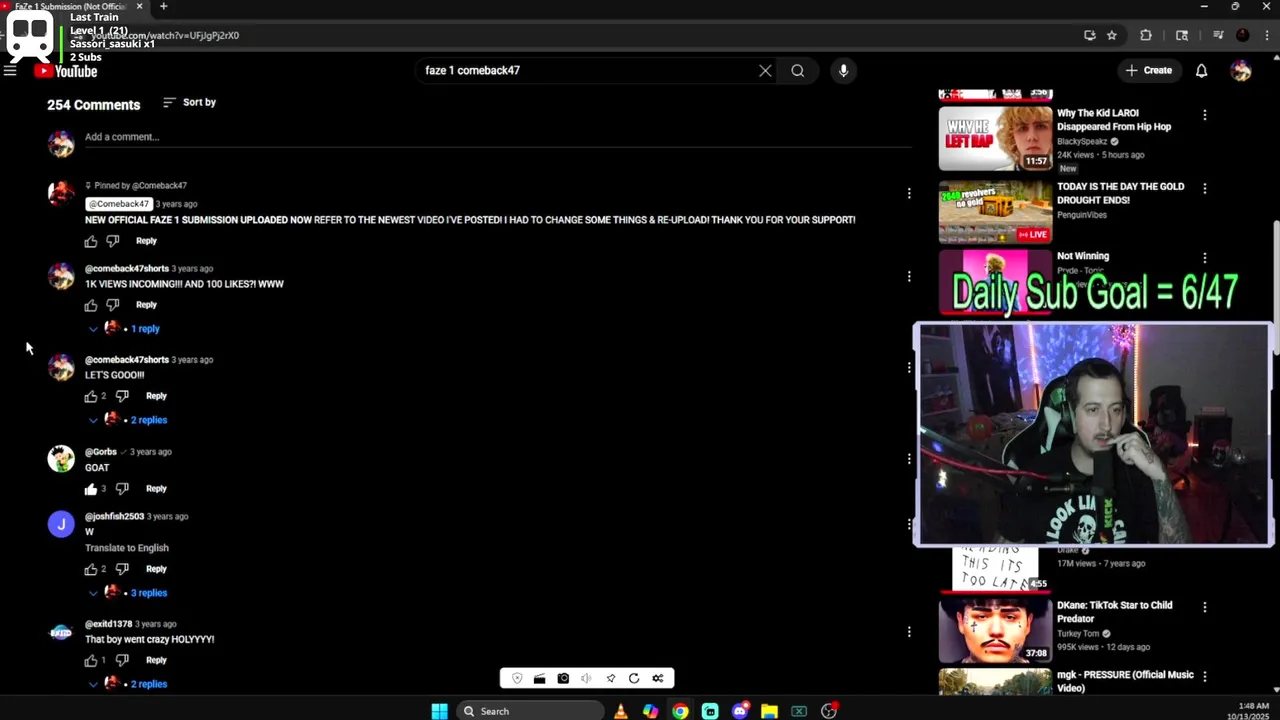Open YouTube notifications bell
1280x720 pixels.
point(1201,71)
